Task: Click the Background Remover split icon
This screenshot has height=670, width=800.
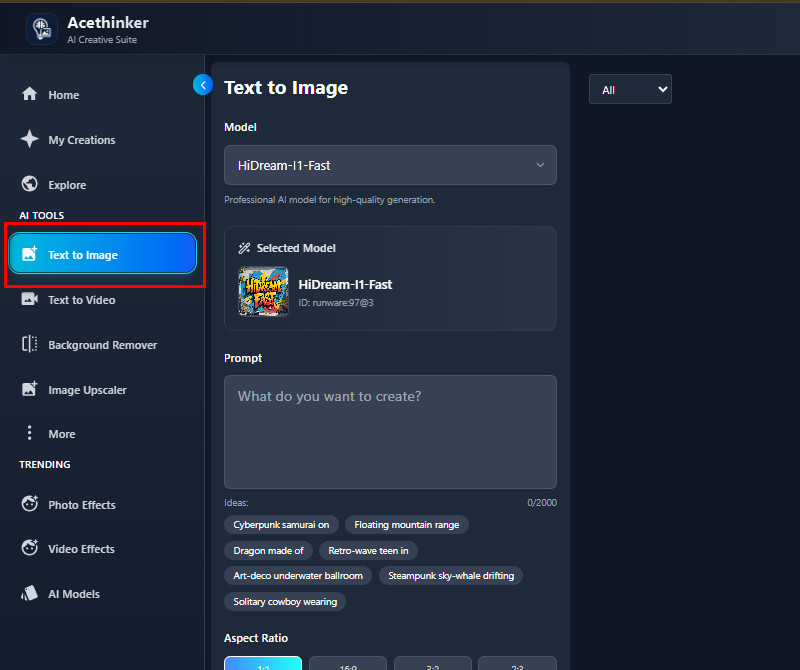Action: pos(30,344)
